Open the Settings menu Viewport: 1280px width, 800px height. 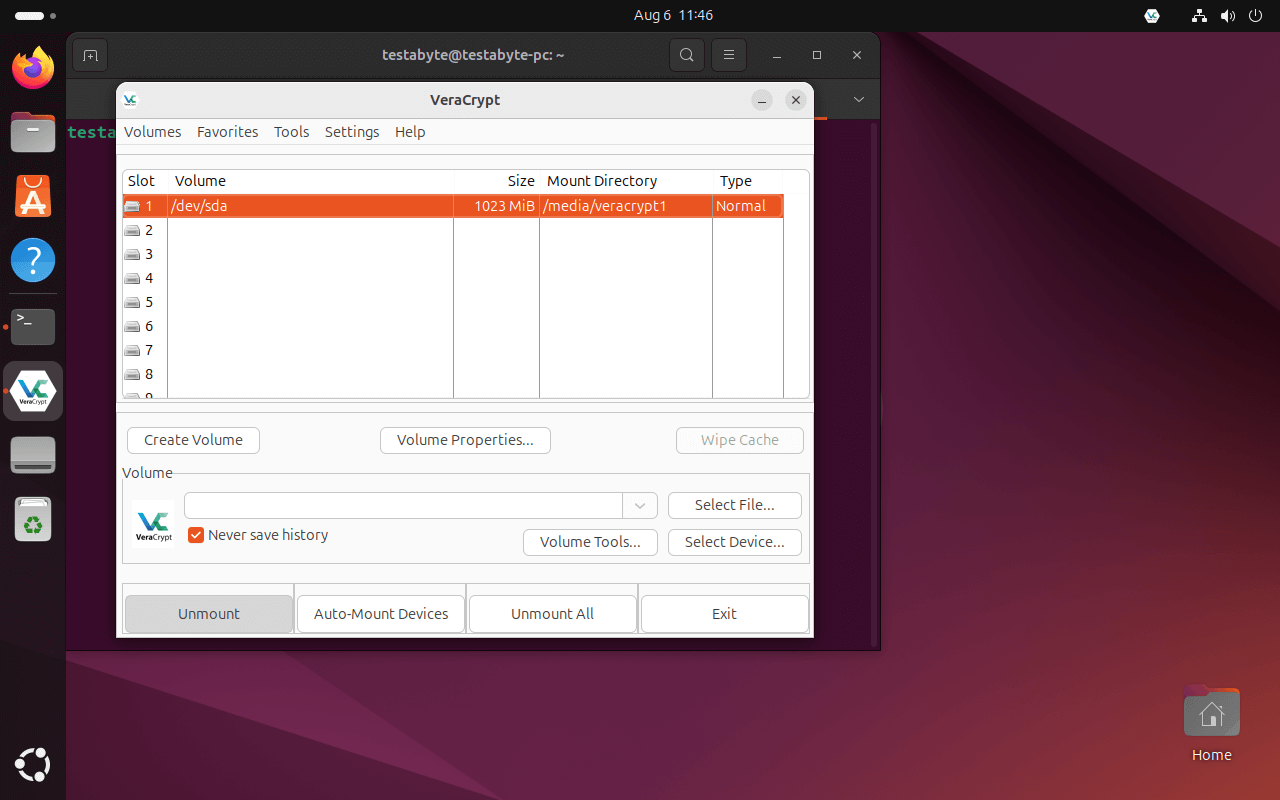click(352, 131)
